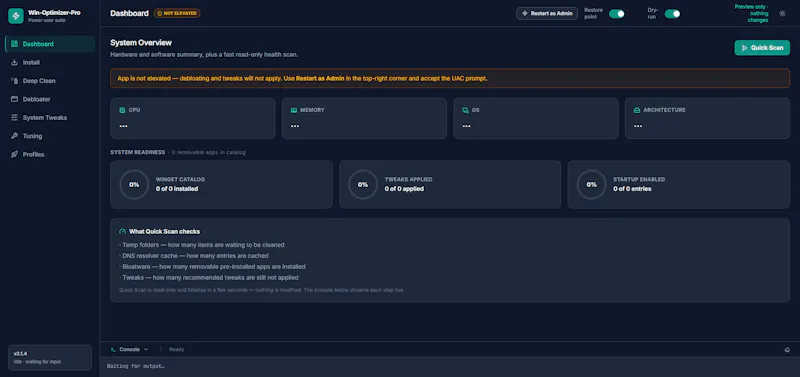Click the version v2.1.4 status box
Screen dimensions: 800x377
[x=50, y=357]
